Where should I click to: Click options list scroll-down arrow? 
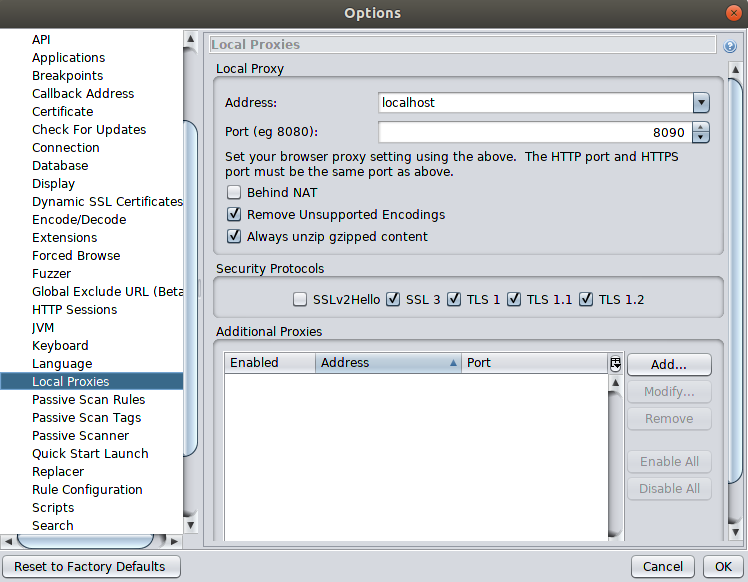191,523
